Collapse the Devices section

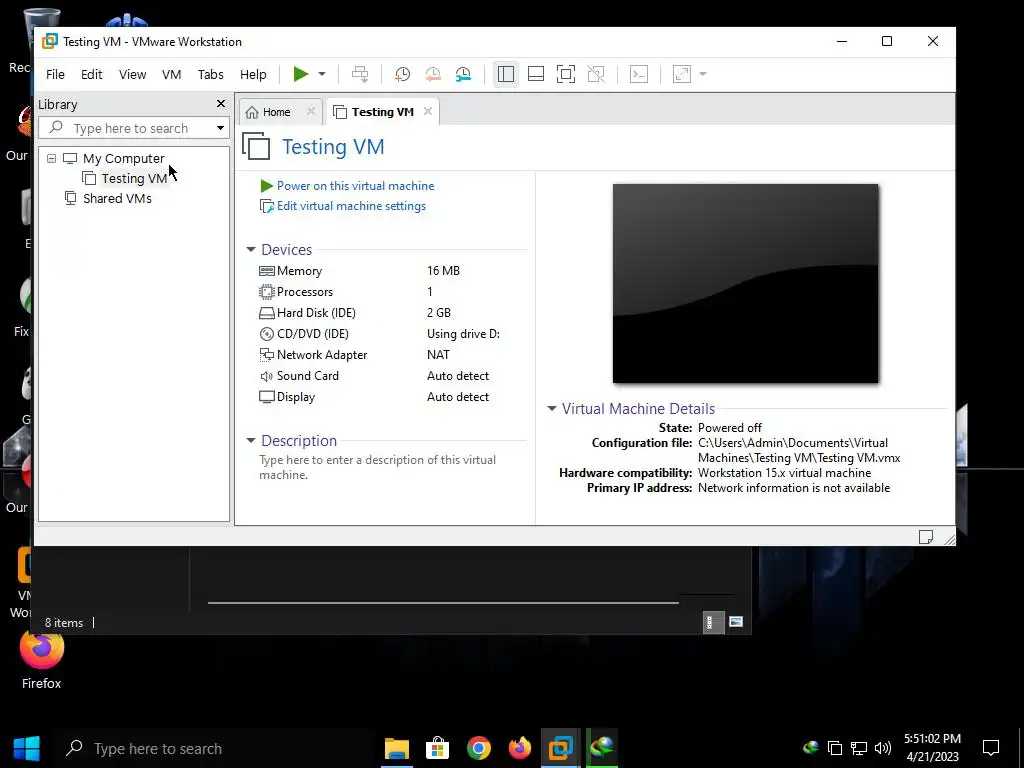[251, 250]
